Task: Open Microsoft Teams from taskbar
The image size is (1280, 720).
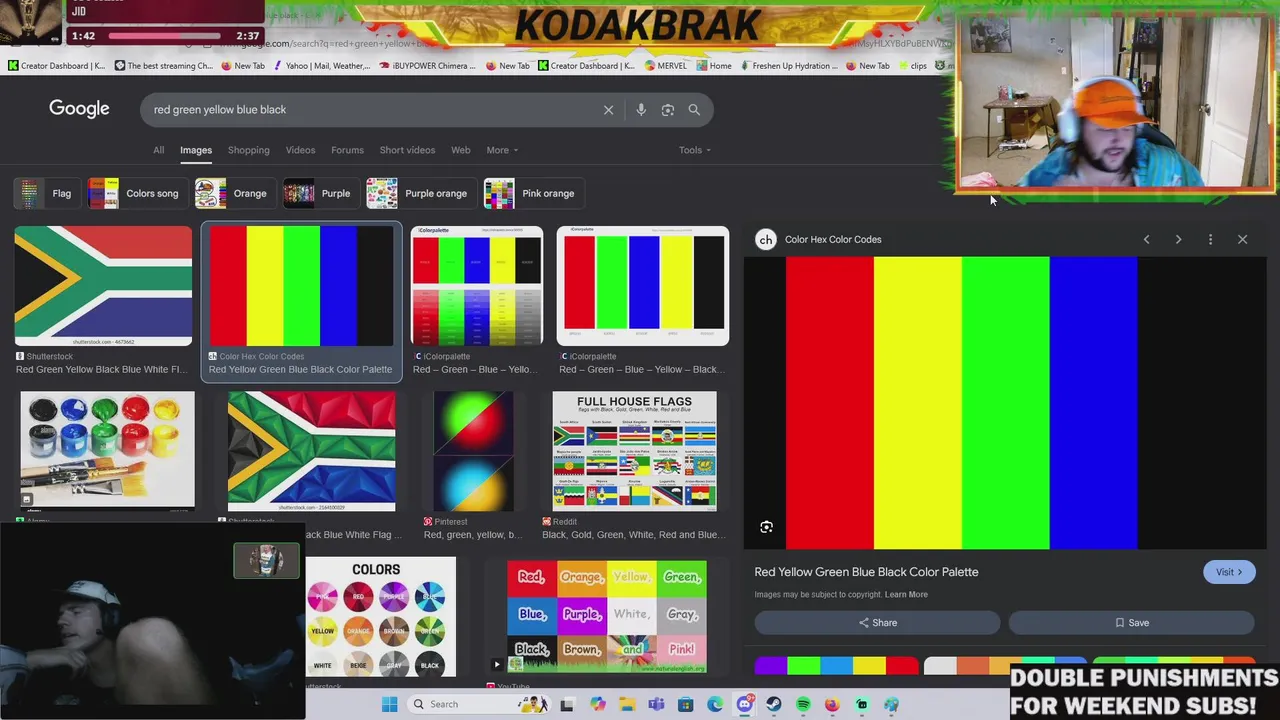Action: [x=656, y=704]
